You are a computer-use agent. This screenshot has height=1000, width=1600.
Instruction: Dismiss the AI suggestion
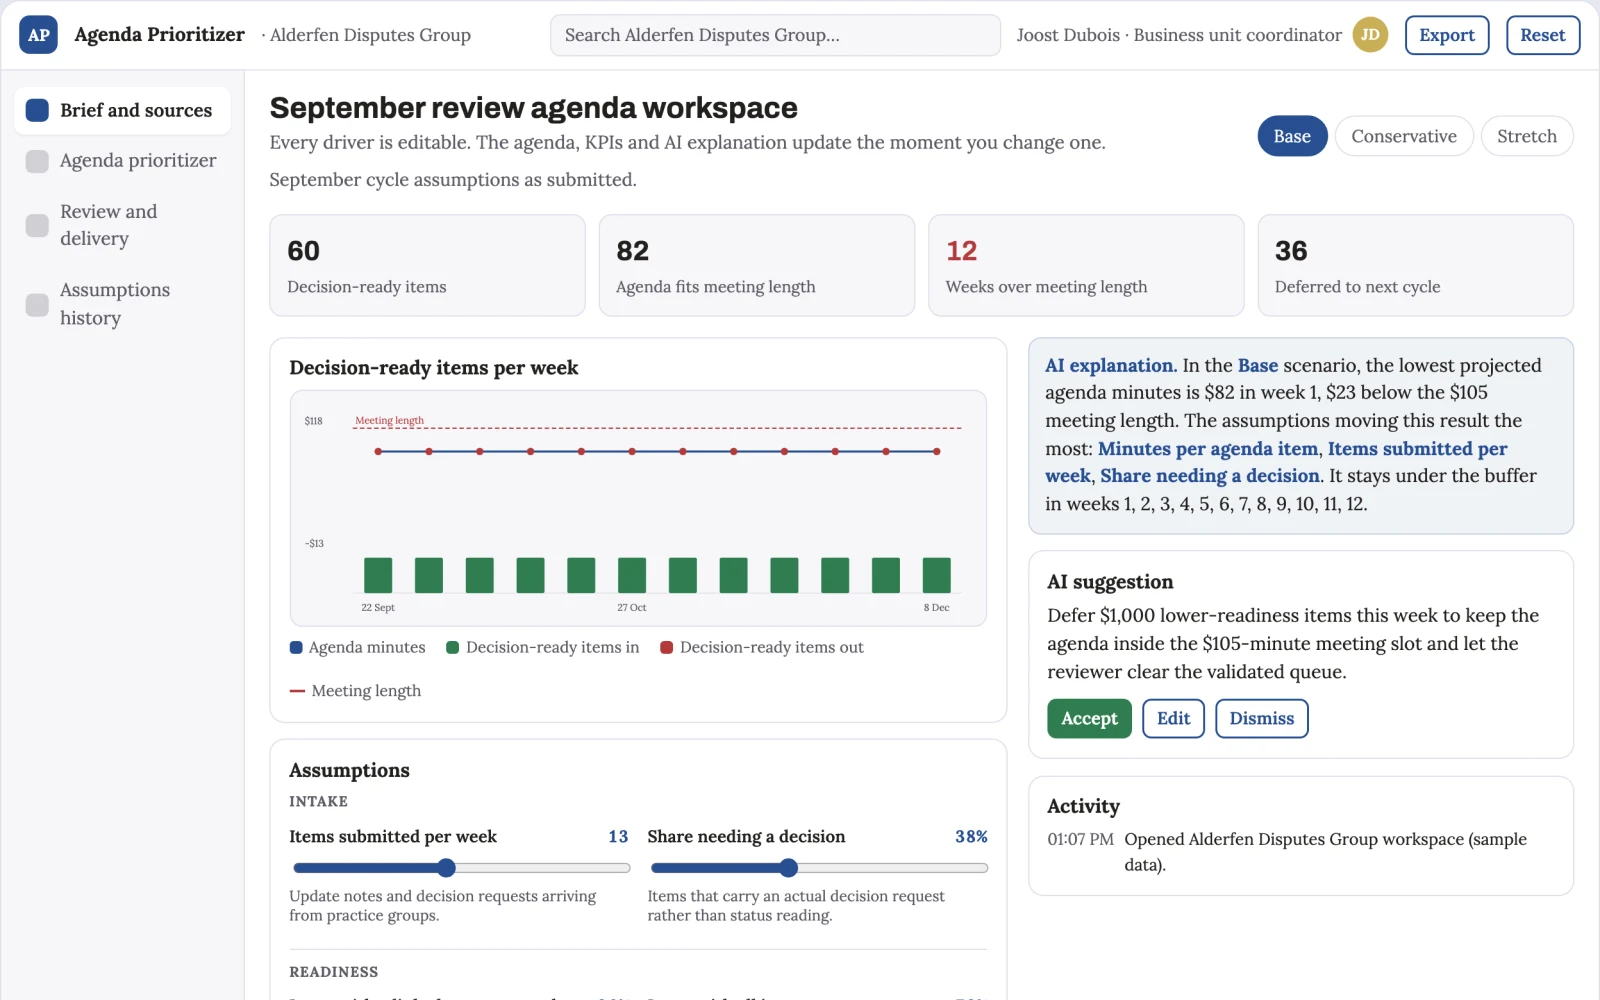(1261, 718)
